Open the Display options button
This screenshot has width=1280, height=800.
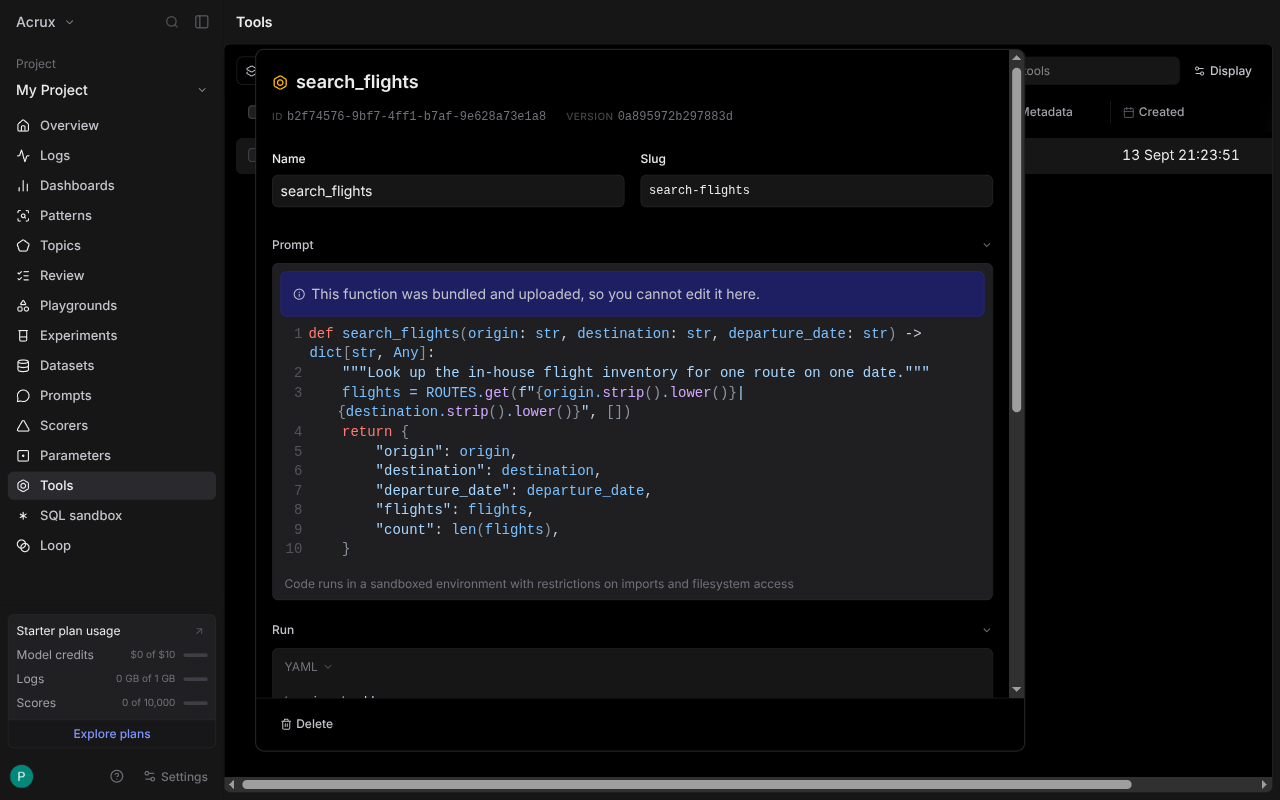[1223, 71]
